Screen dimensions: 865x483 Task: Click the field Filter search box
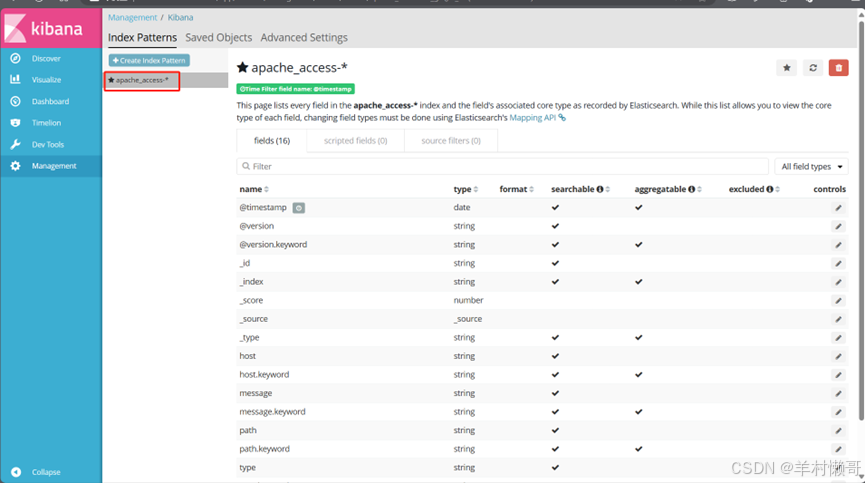pos(500,167)
